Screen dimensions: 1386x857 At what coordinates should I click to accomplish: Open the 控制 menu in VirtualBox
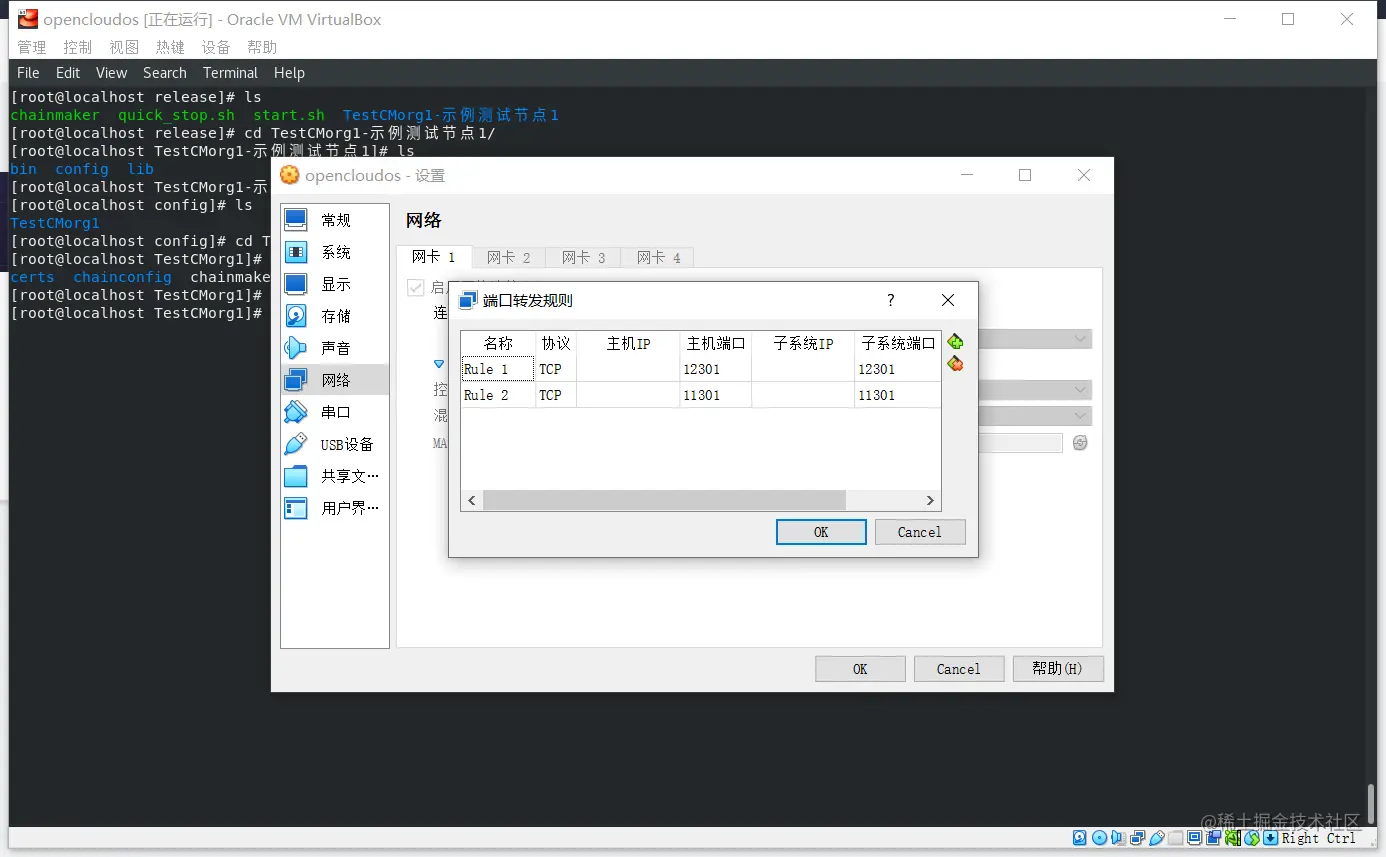(77, 47)
